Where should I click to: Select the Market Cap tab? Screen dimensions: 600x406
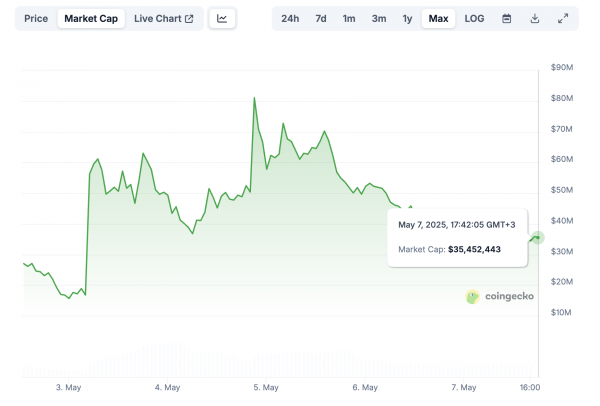point(91,18)
